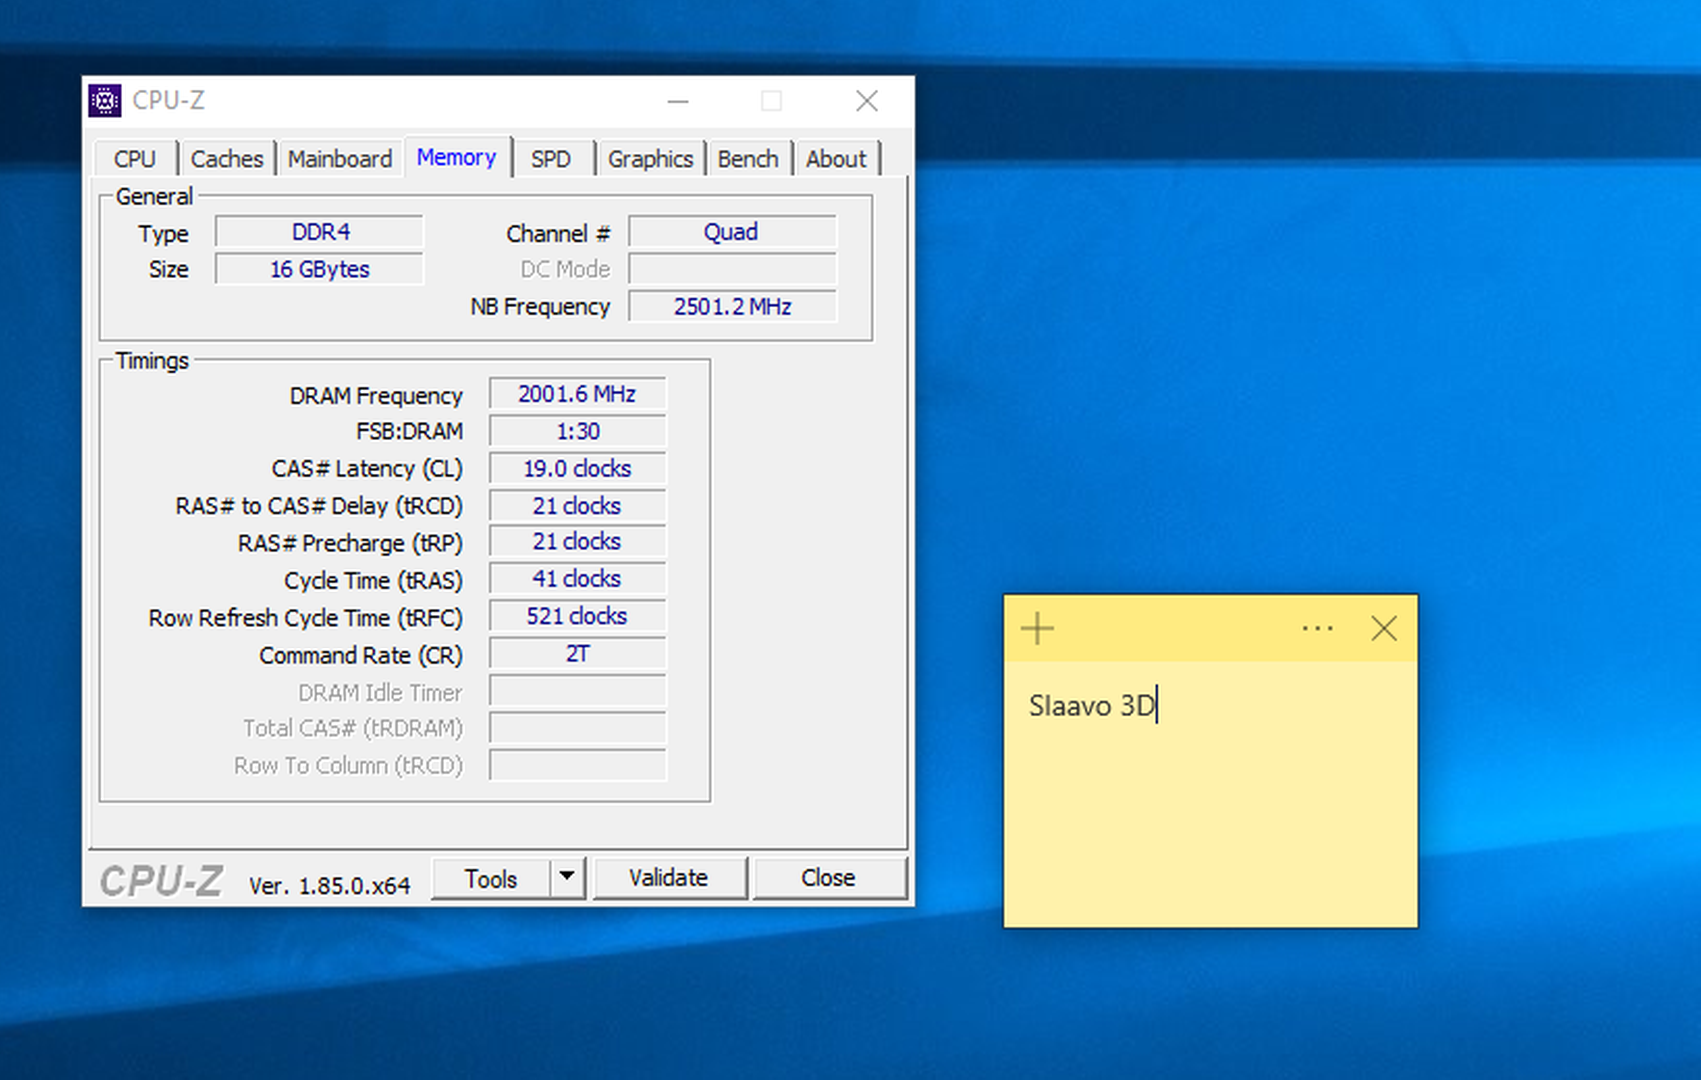Switch to the Graphics tab
Viewport: 1701px width, 1080px height.
(x=650, y=159)
